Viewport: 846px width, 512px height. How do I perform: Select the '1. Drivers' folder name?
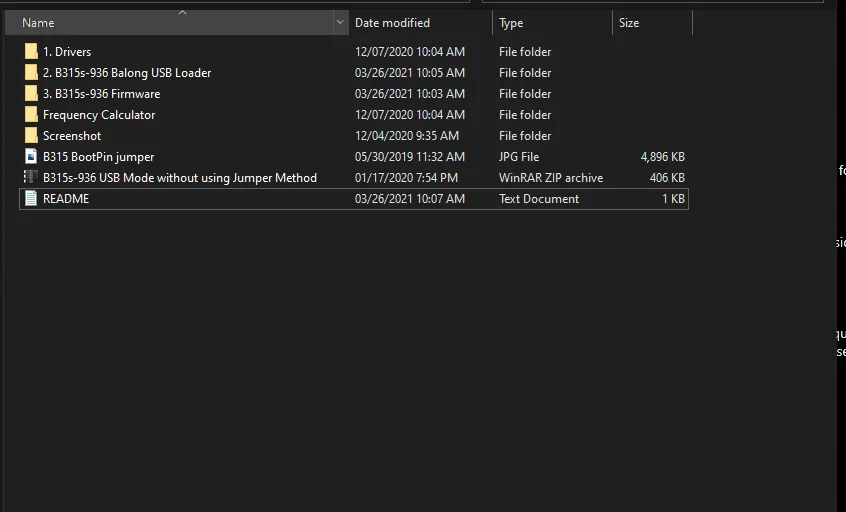(x=67, y=52)
